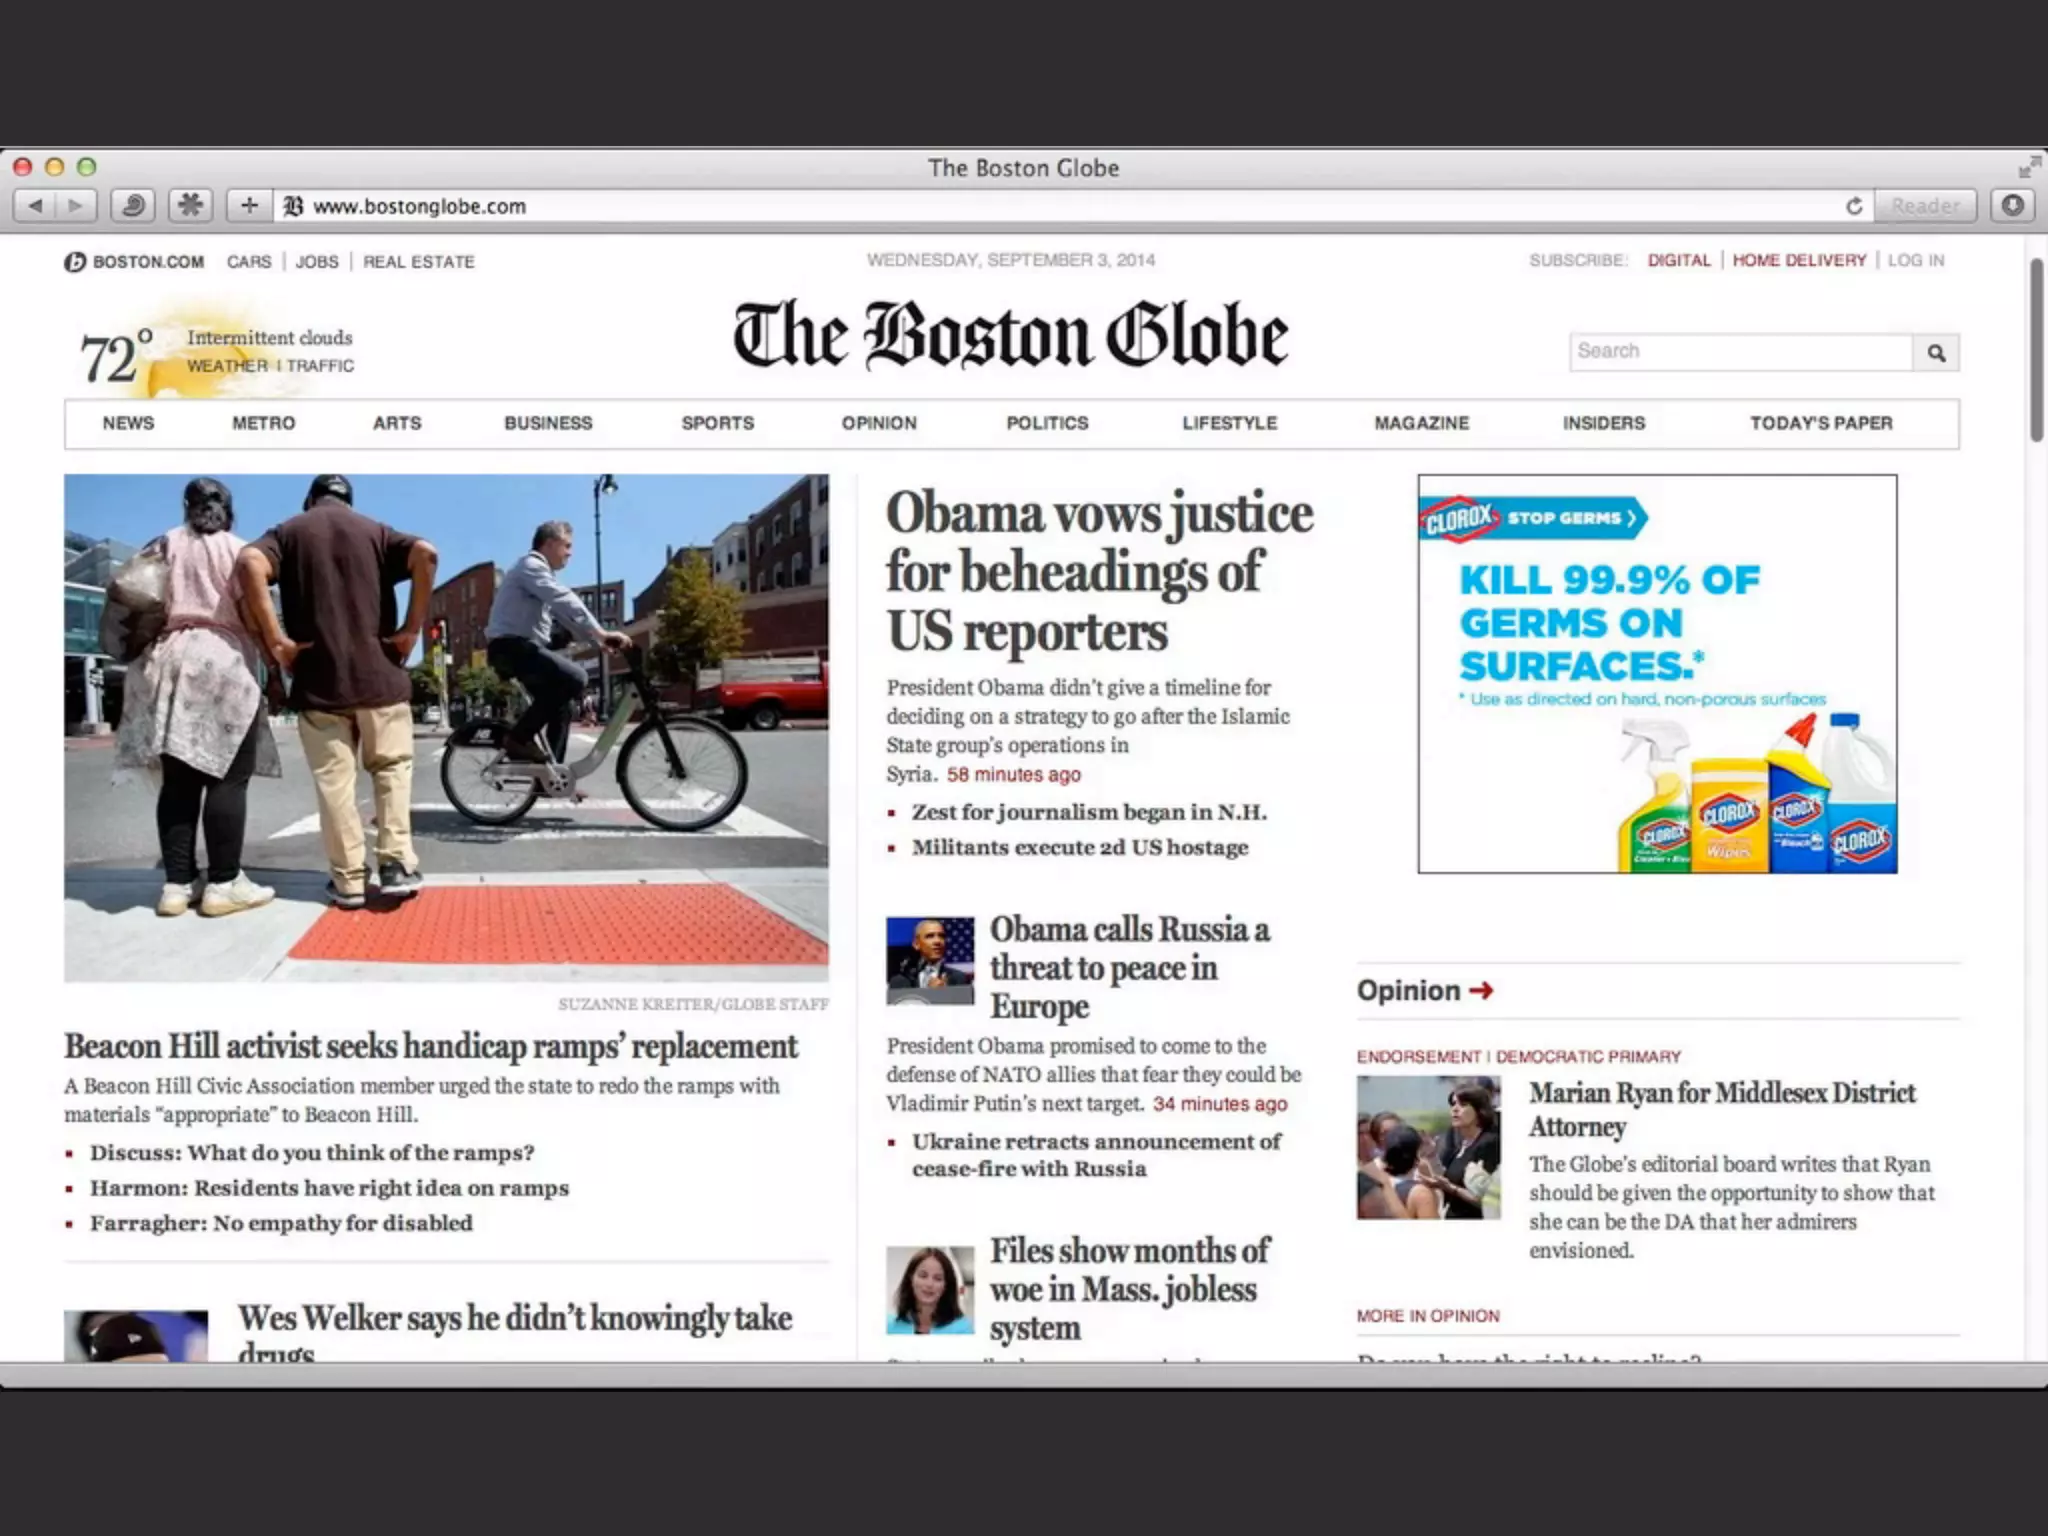Click the Log In link
2048x1536 pixels.
tap(1915, 260)
